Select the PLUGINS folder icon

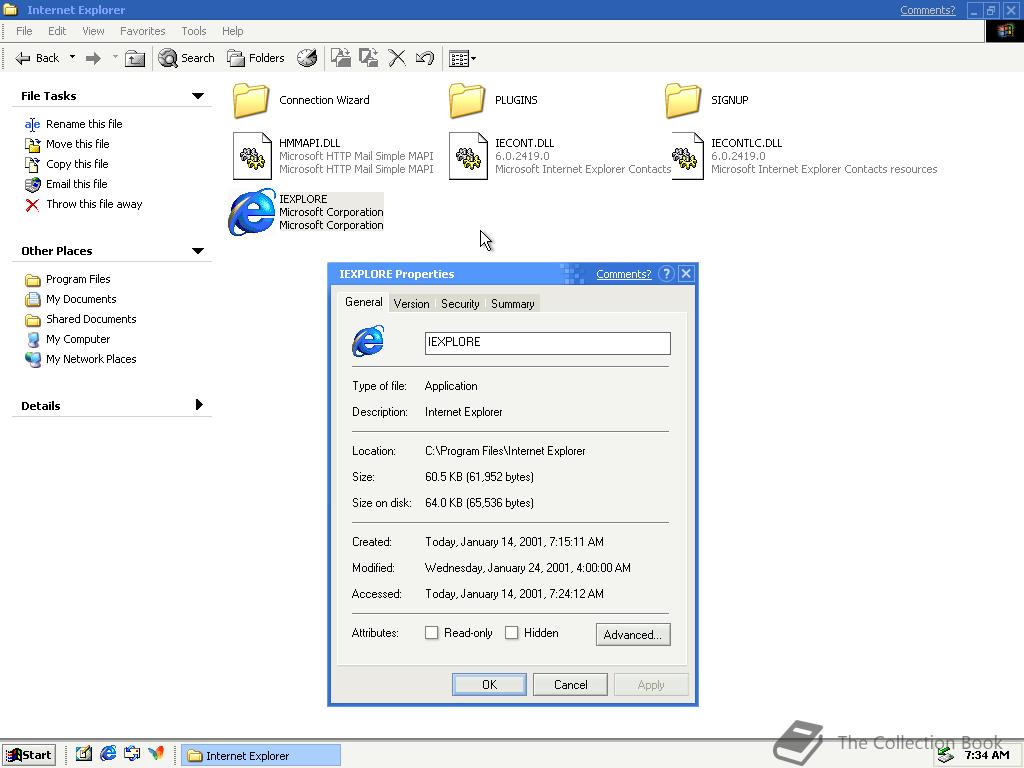click(x=467, y=100)
